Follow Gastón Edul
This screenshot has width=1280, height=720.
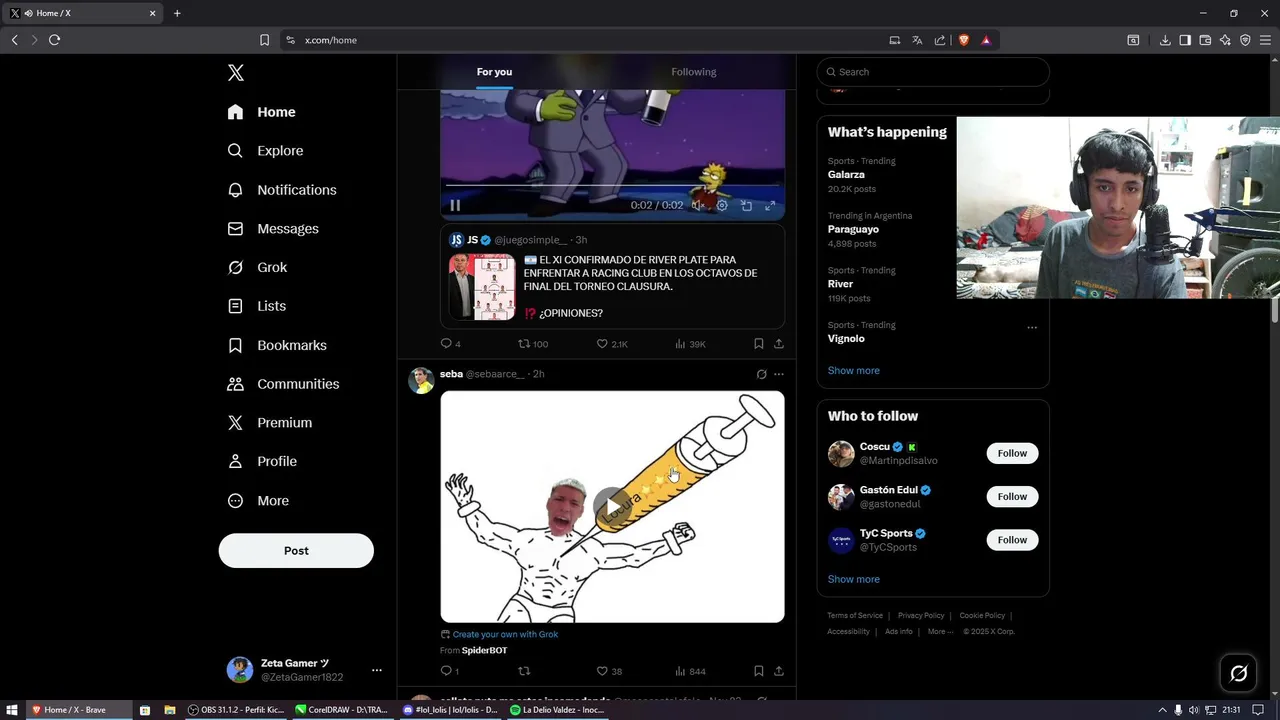pos(1012,497)
